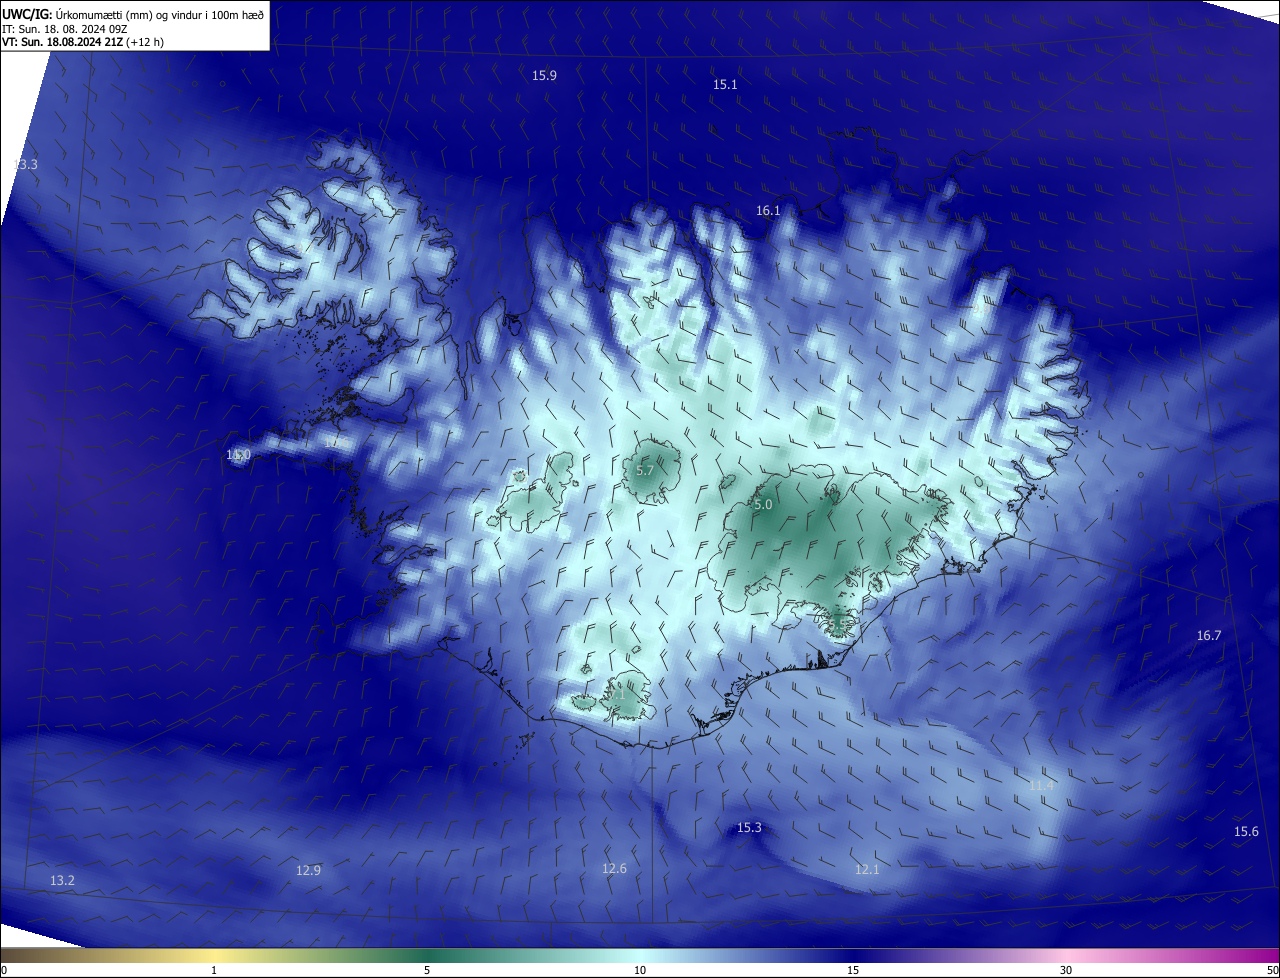Select the 15.1 value label on the map

coord(725,85)
